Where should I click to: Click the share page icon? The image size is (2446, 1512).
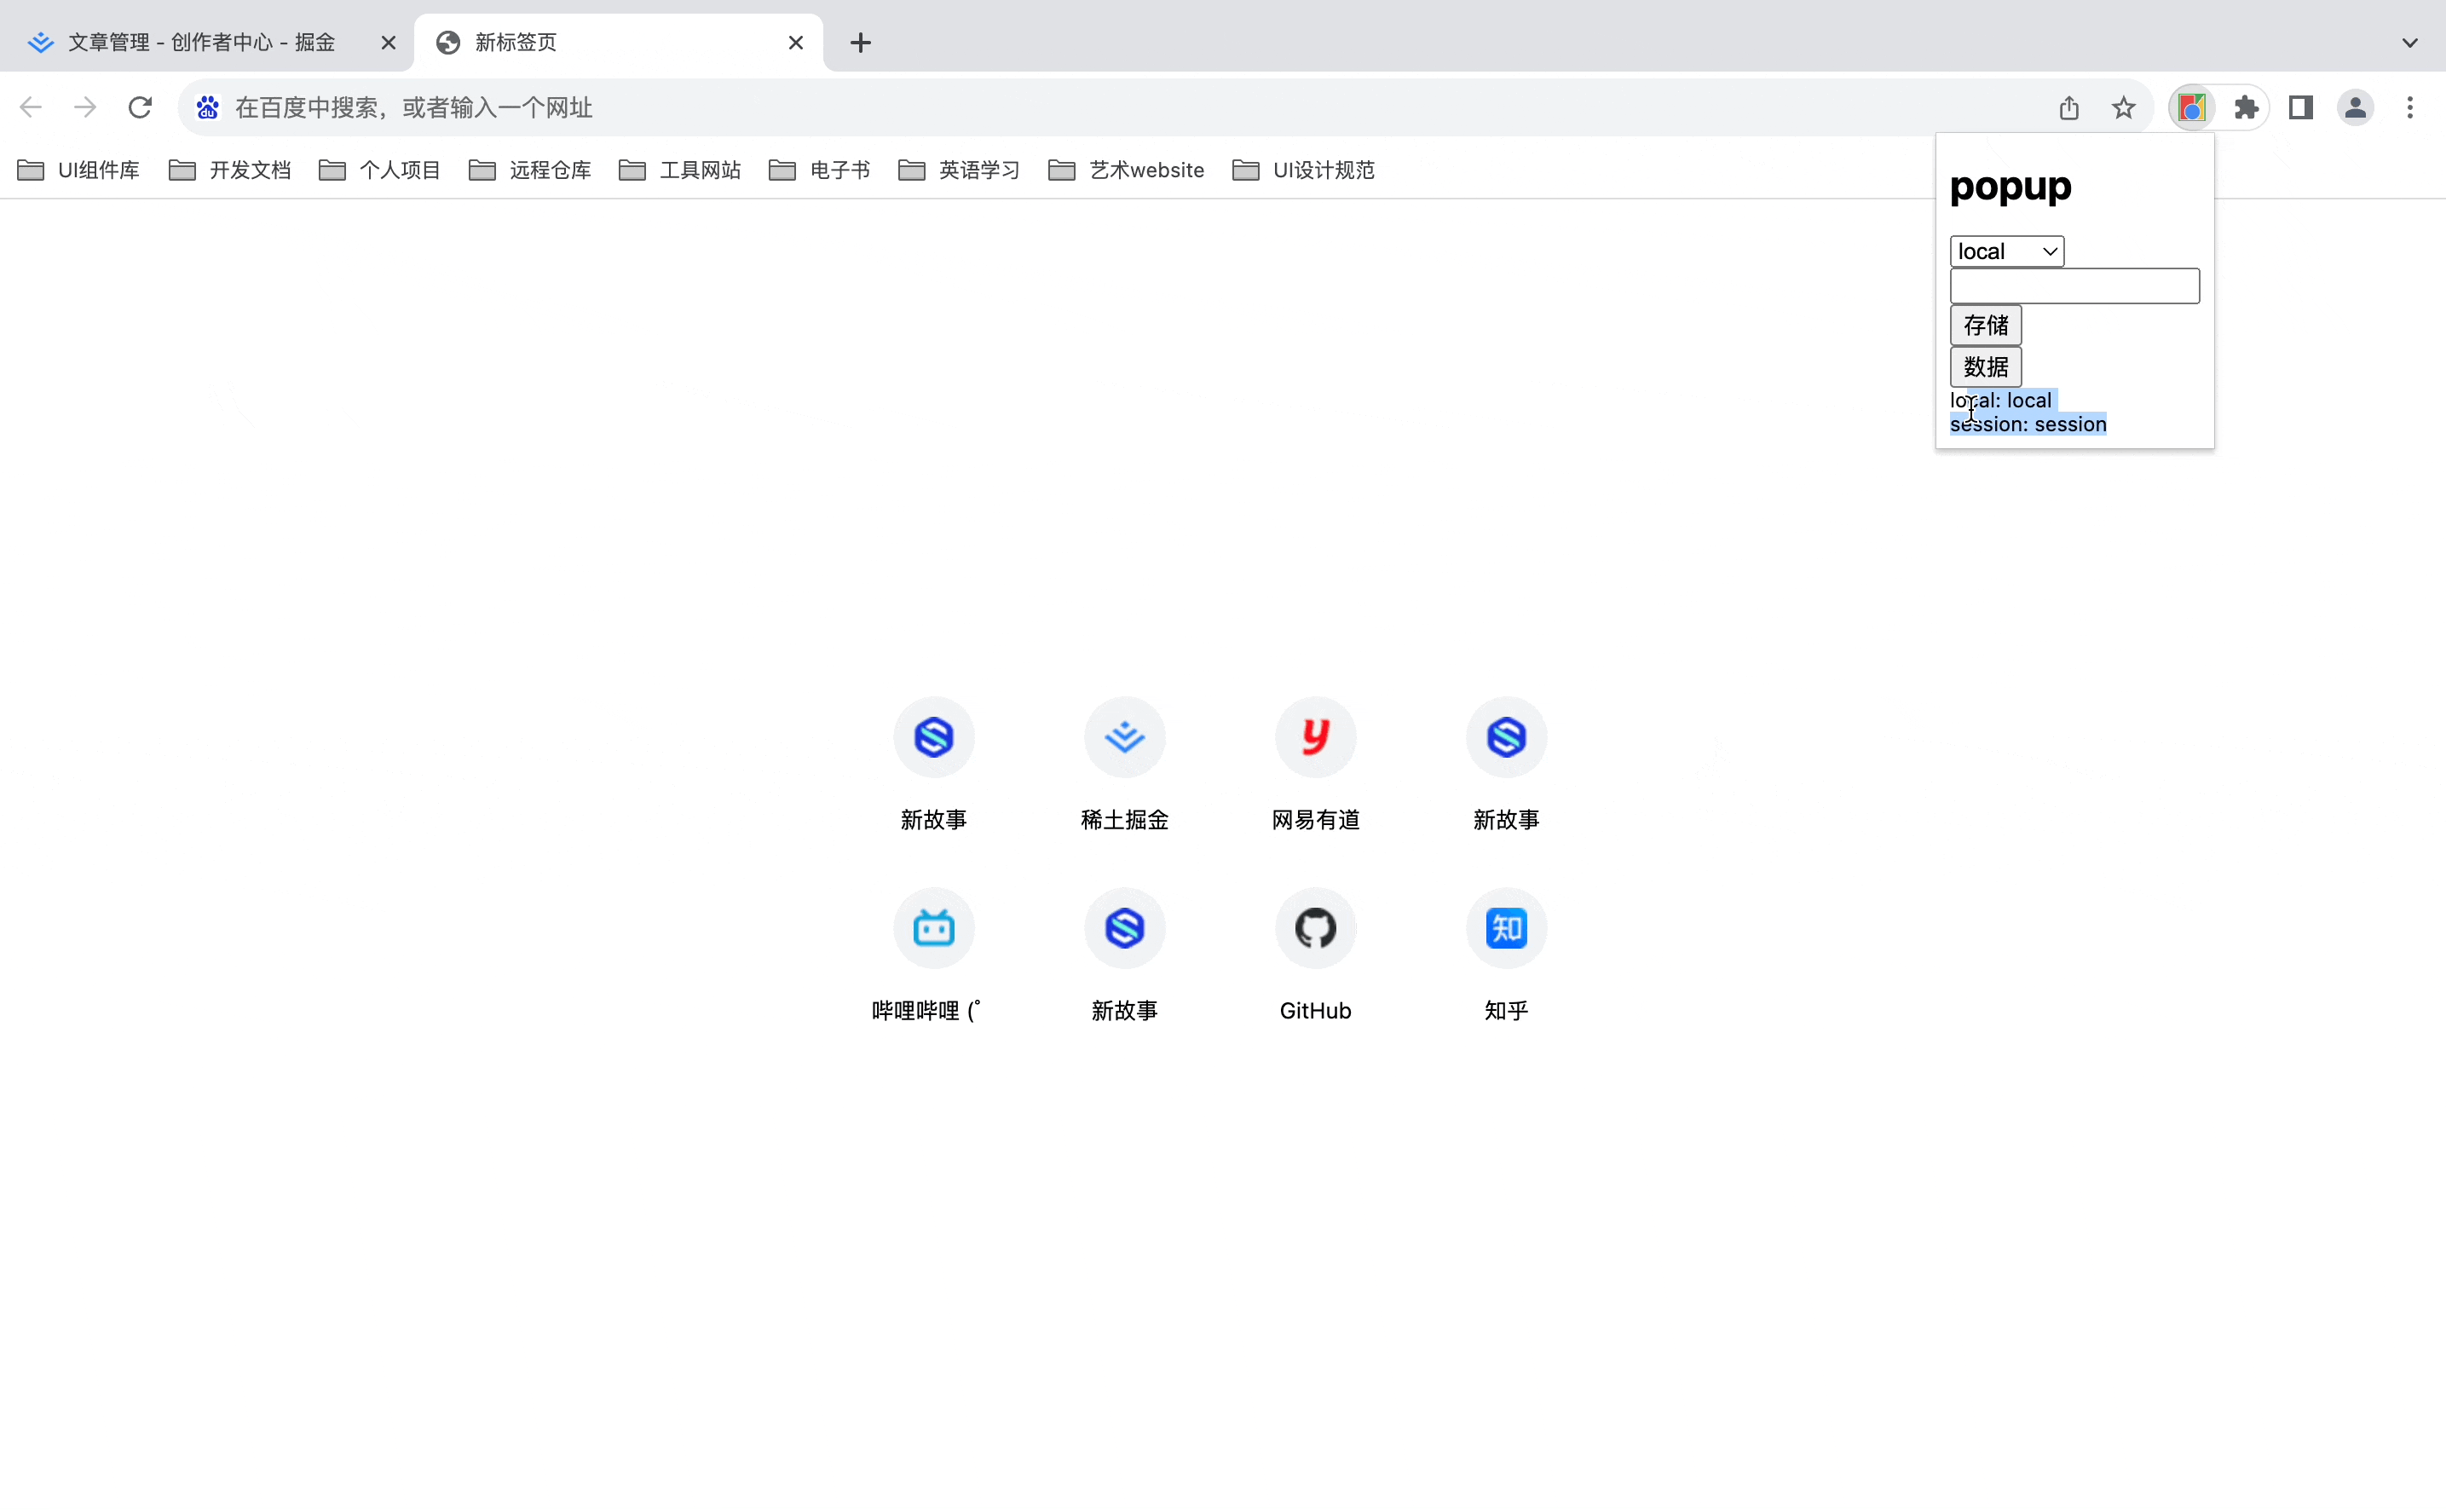pyautogui.click(x=2069, y=107)
